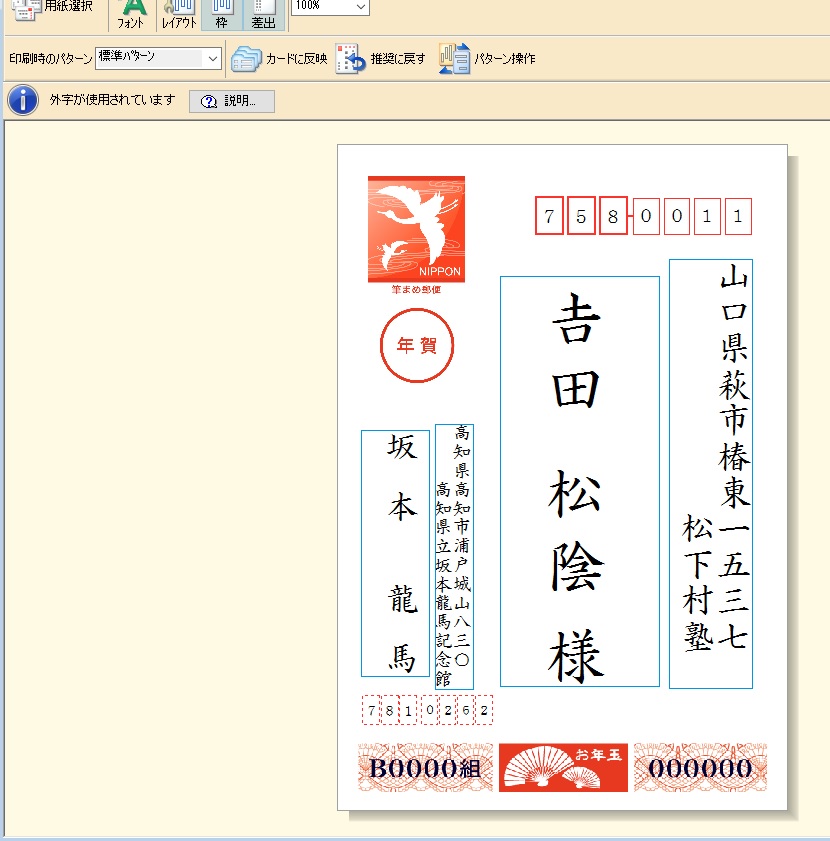Toggle the 差出 sender display button
The image size is (830, 841).
[264, 13]
